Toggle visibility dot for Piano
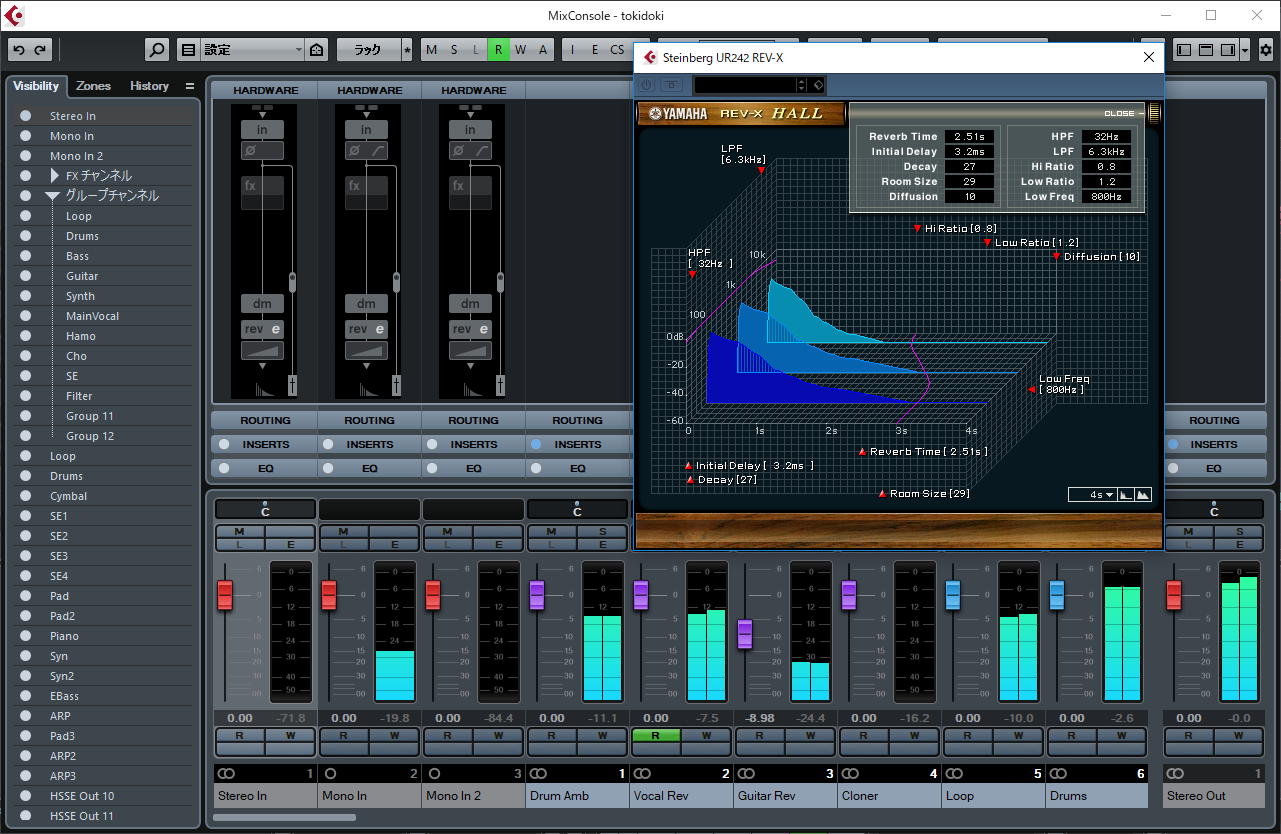 pyautogui.click(x=26, y=636)
